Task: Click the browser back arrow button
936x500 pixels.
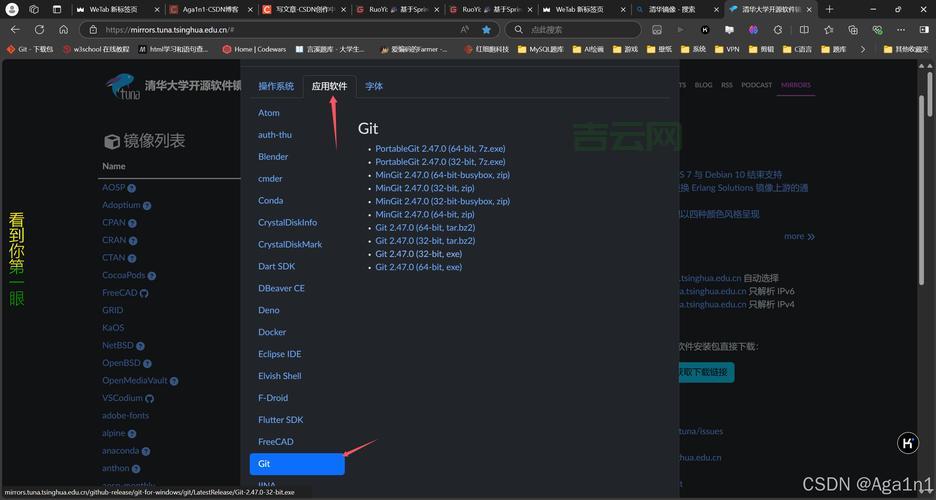Action: [16, 30]
